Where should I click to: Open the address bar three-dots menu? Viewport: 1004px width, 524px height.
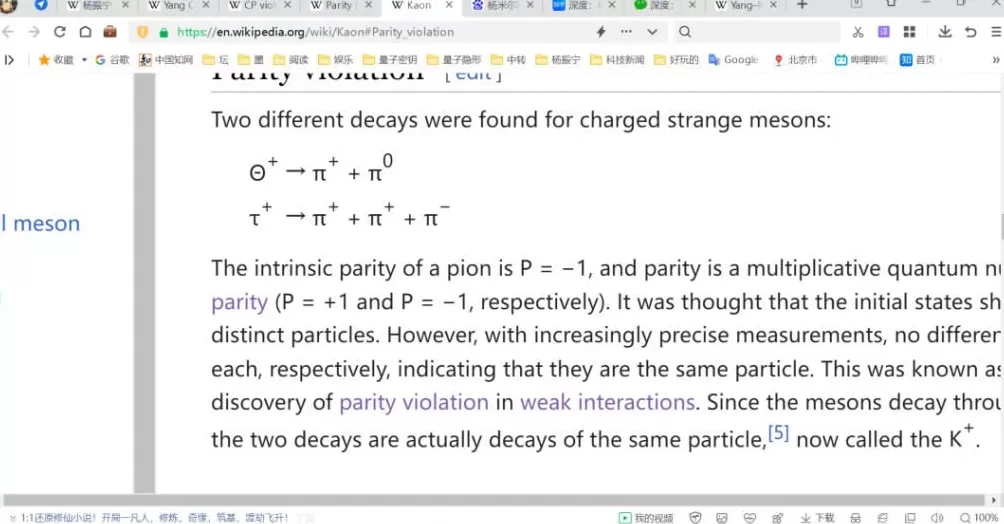coord(626,32)
